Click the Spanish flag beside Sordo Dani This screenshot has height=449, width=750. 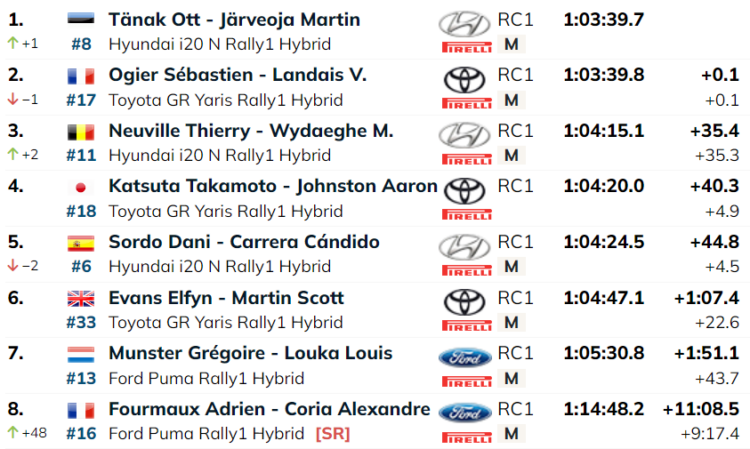pos(80,243)
